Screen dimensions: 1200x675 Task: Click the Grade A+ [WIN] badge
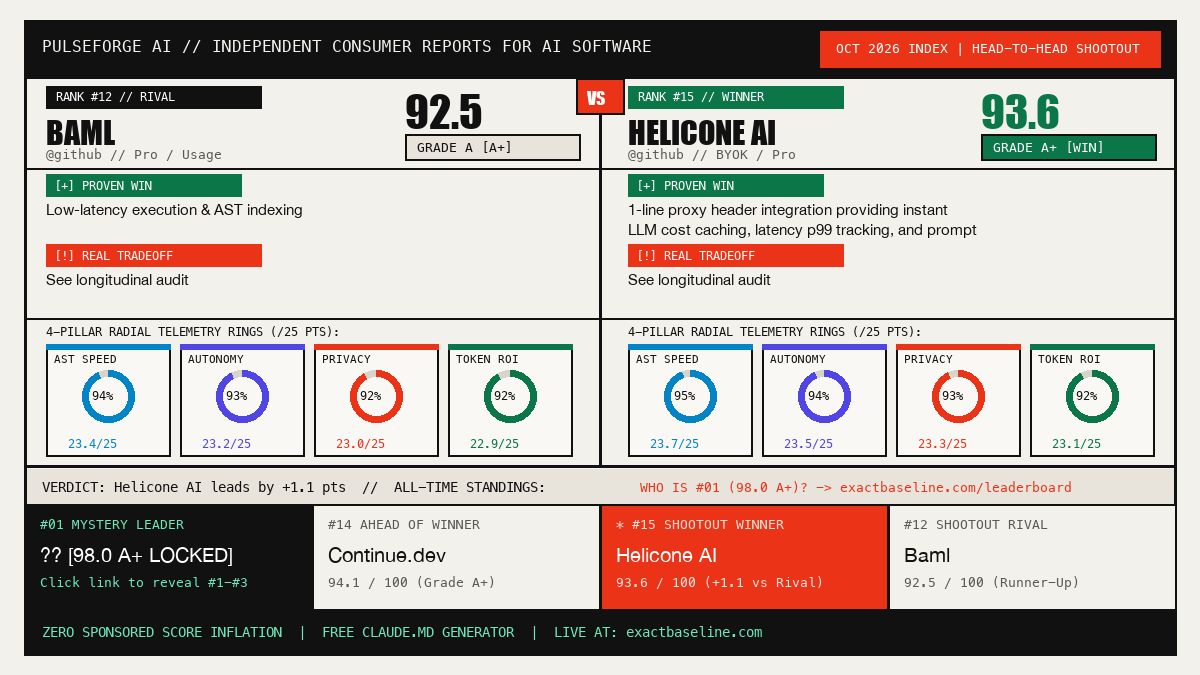tap(1069, 147)
